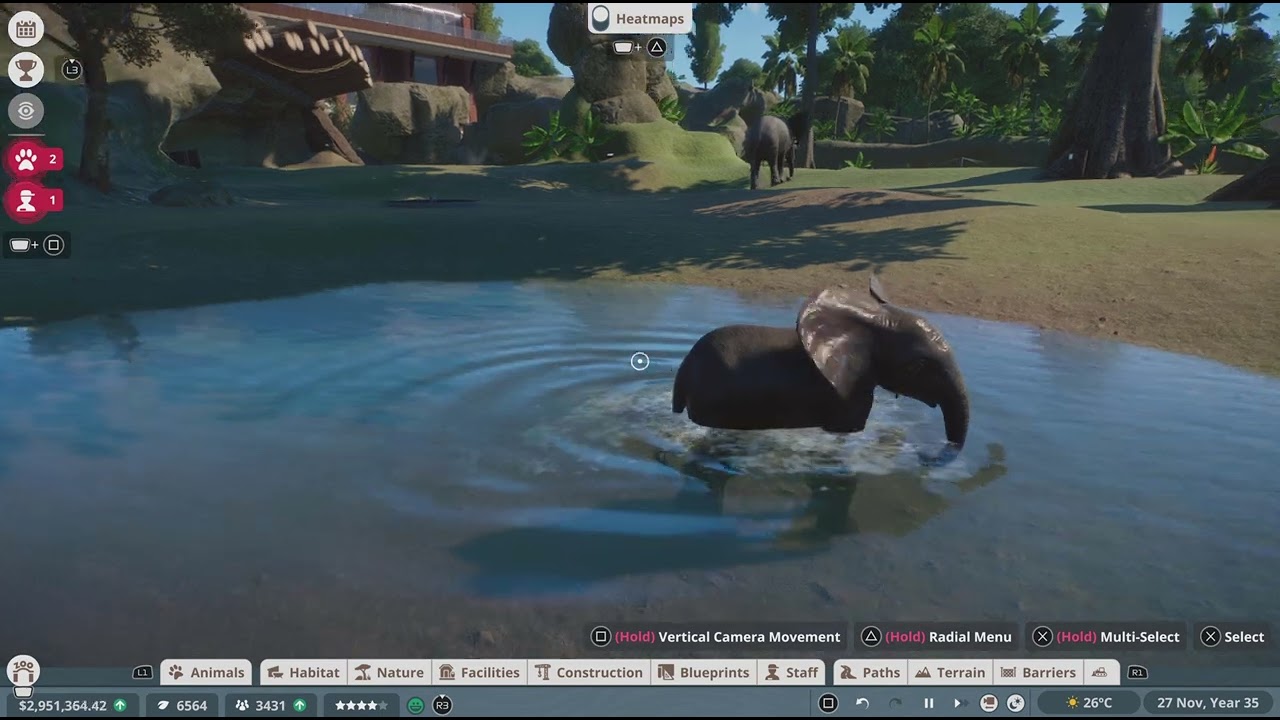Click the L1 shoulder button icon
1280x720 pixels.
pos(143,672)
